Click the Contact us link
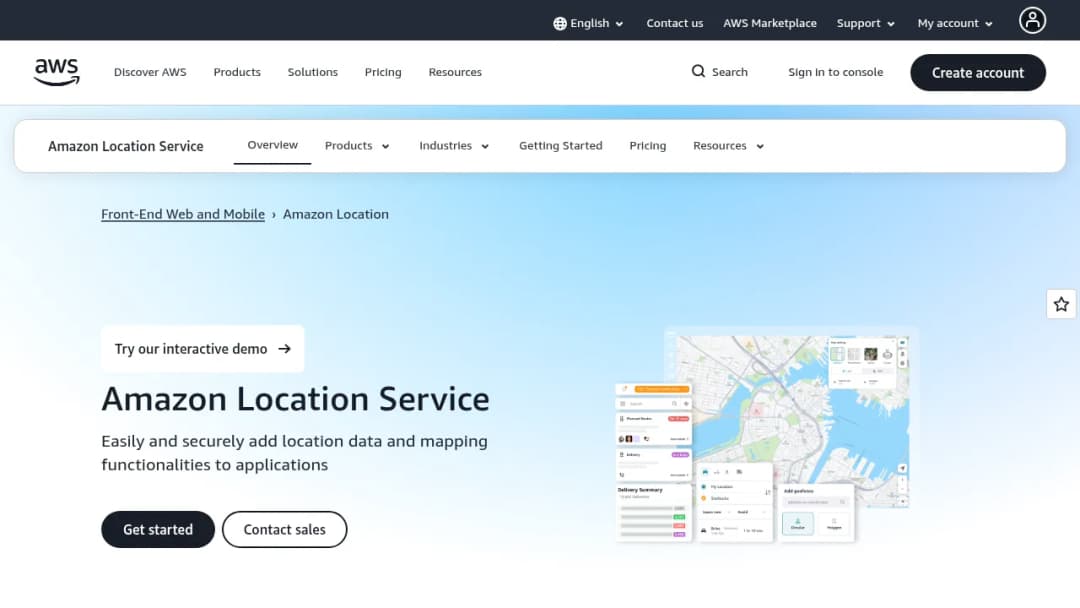Screen dimensions: 1080x608 [x=674, y=23]
